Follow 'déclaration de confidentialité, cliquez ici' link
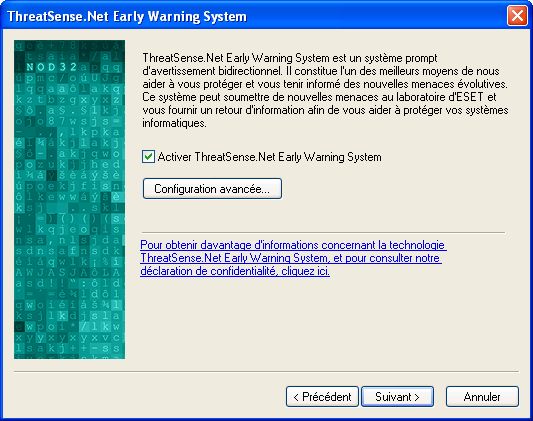 235,271
